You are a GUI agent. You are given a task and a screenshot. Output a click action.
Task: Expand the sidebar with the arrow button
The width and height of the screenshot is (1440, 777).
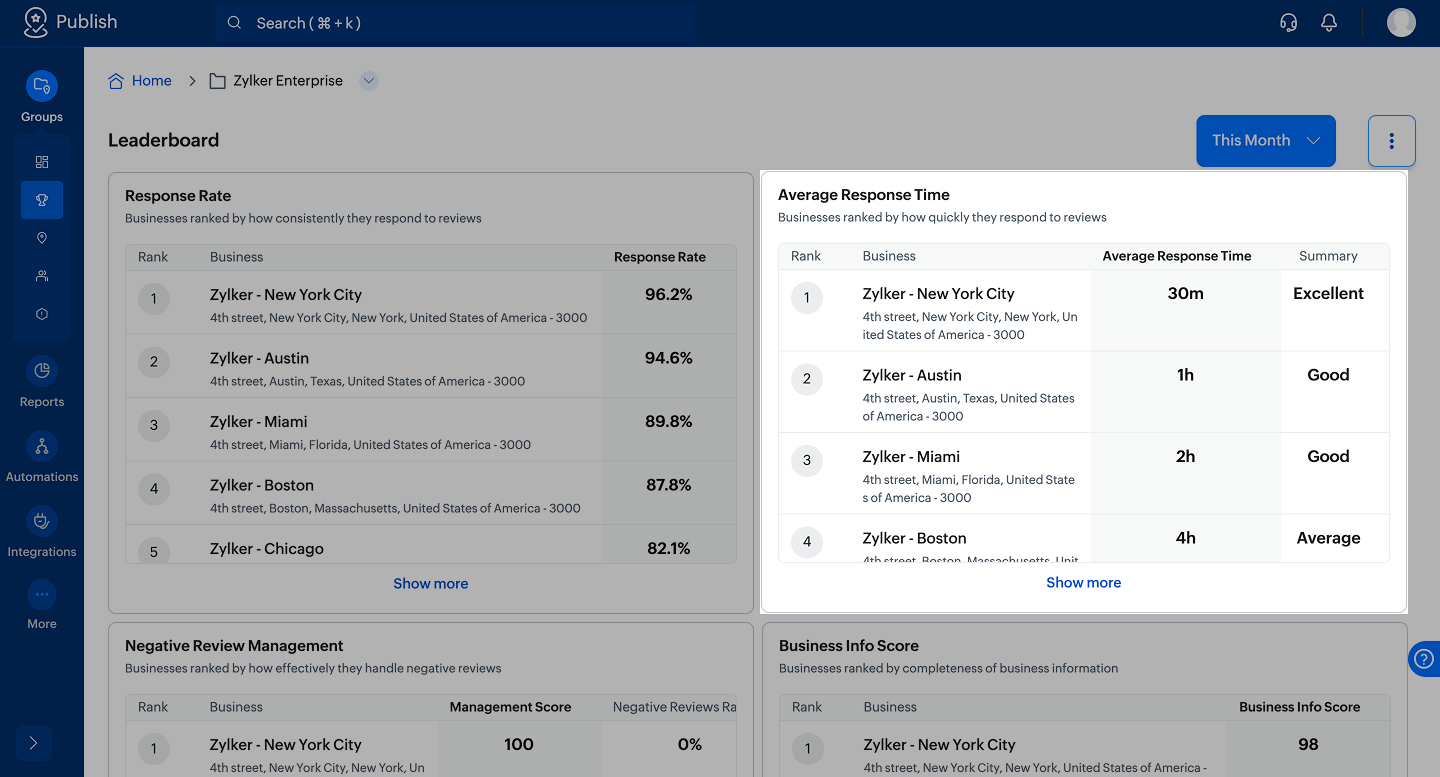tap(33, 743)
